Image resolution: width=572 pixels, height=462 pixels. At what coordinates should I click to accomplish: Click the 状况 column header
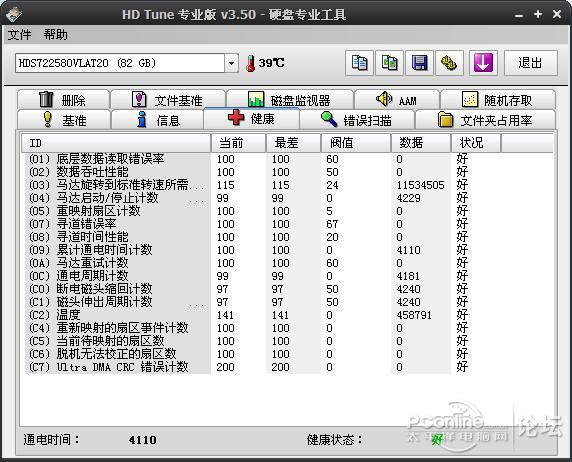point(476,143)
